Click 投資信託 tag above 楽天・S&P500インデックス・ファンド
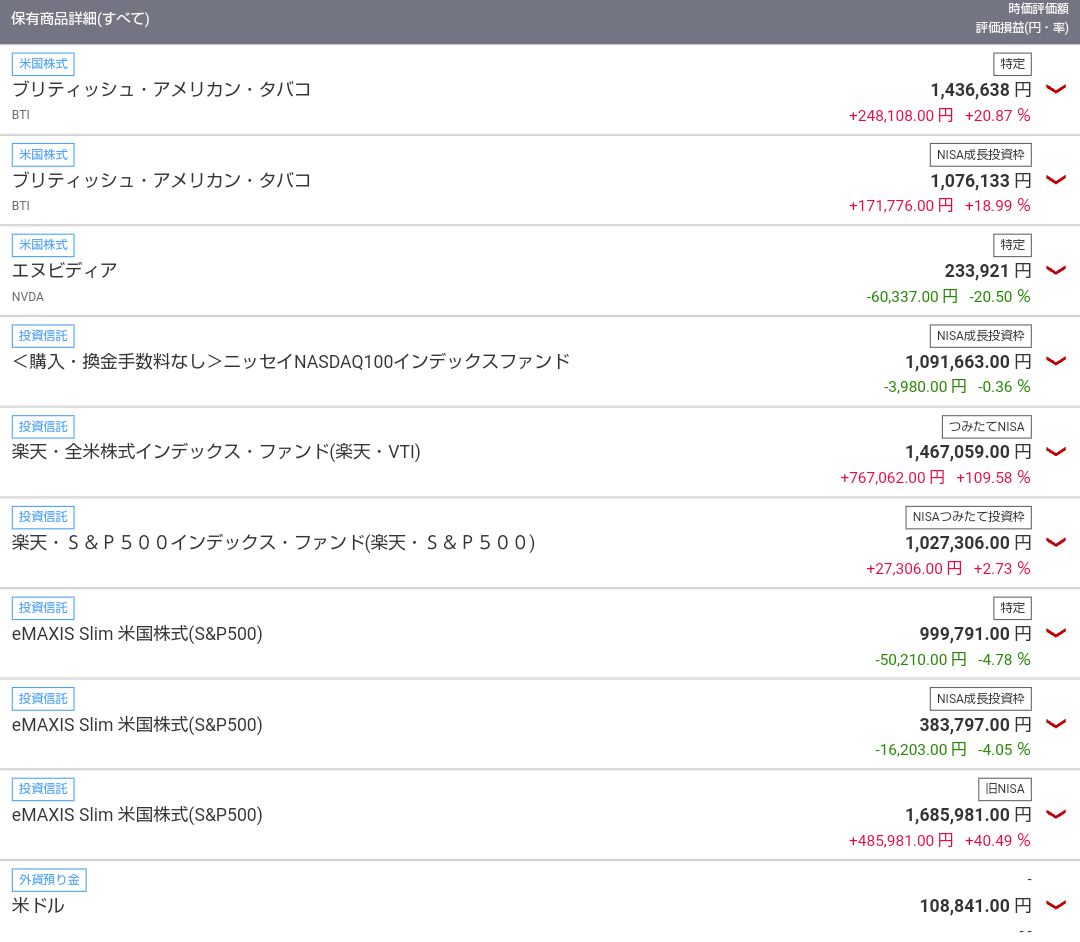This screenshot has width=1080, height=942. pos(43,517)
